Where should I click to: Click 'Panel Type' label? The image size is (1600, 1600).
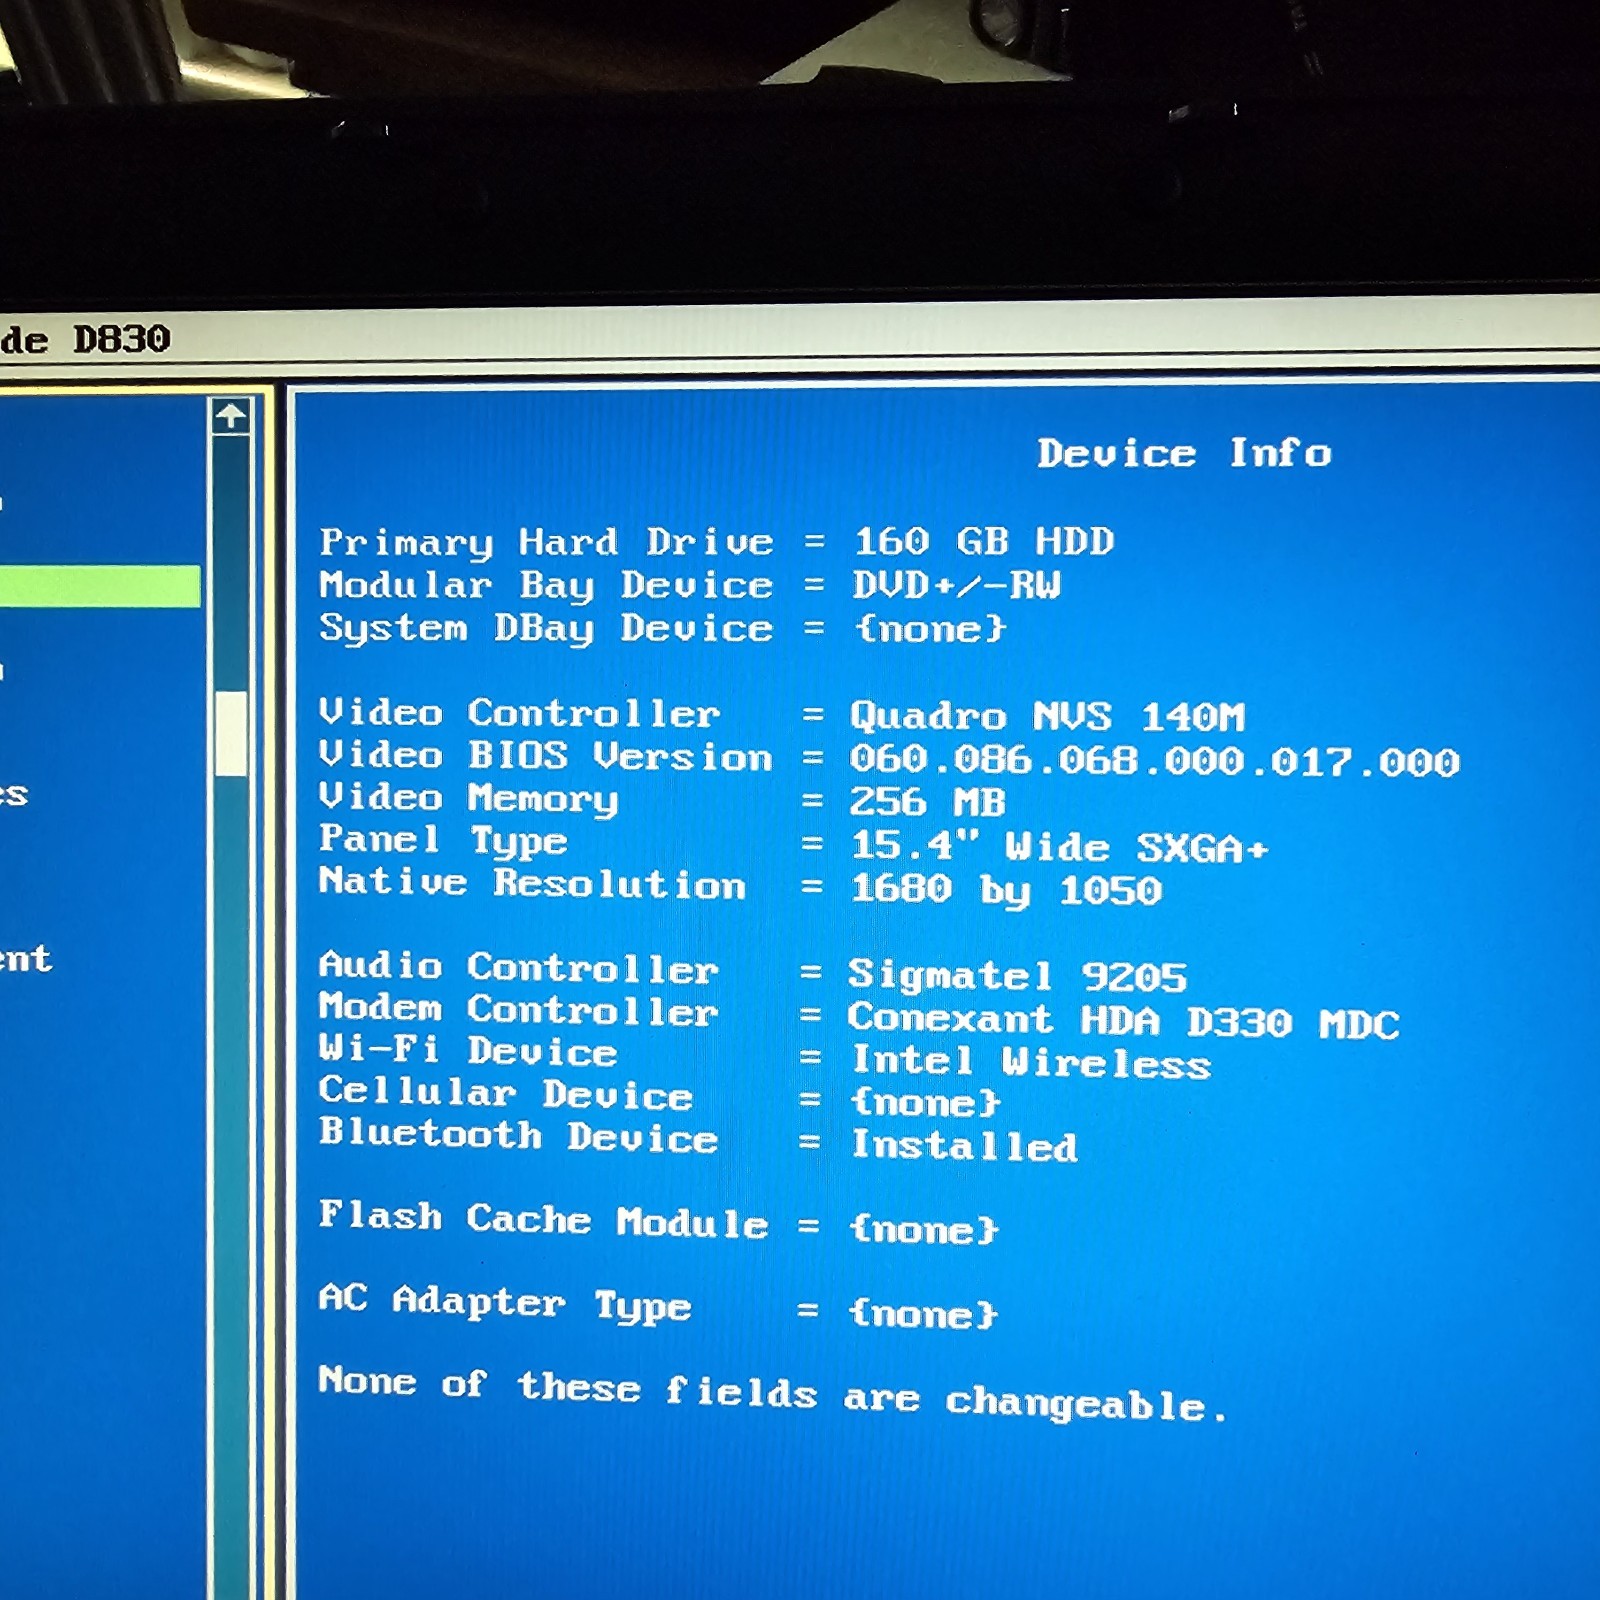point(443,841)
